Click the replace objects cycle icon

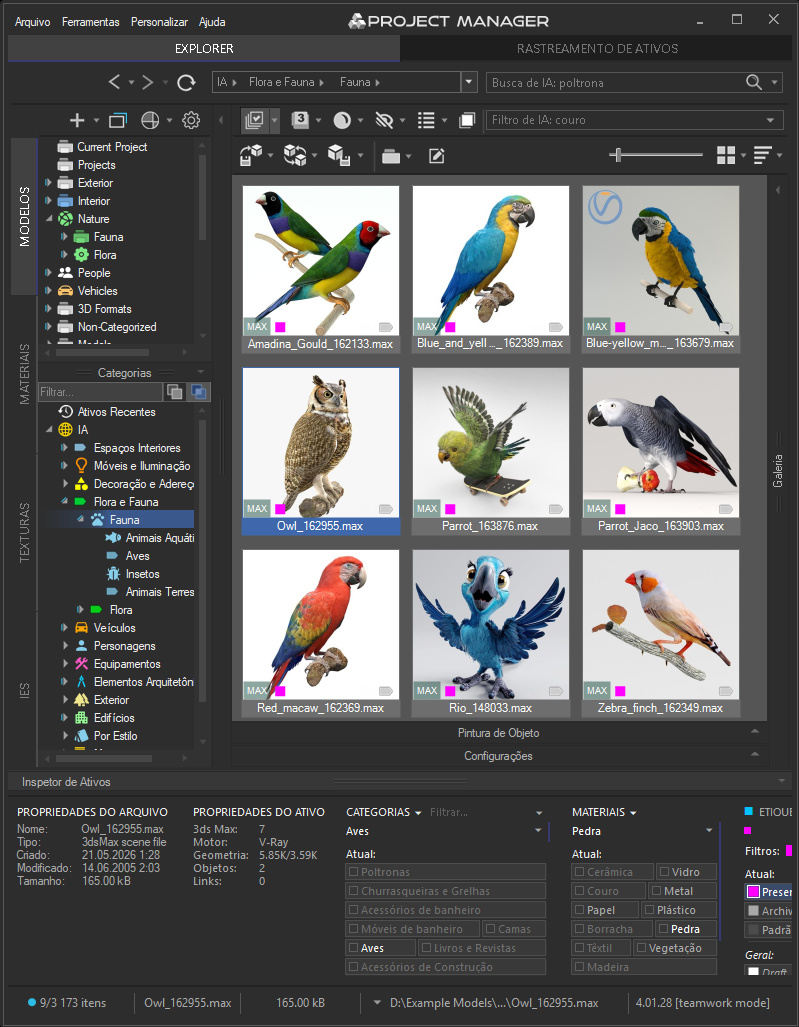pyautogui.click(x=295, y=155)
